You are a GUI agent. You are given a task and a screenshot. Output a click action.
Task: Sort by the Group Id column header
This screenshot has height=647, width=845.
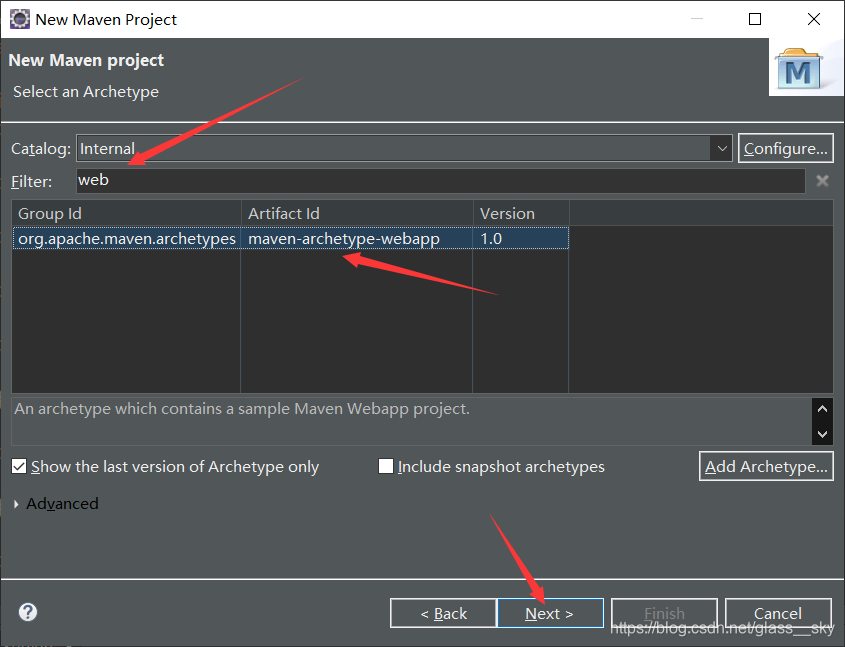point(127,213)
